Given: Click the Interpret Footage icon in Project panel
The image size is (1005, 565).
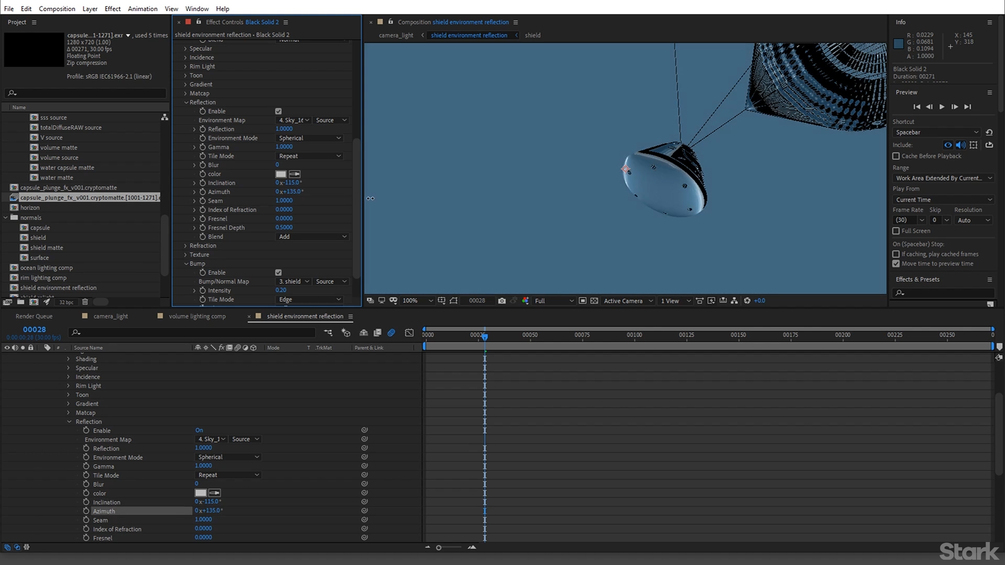Looking at the screenshot, I should tap(7, 302).
